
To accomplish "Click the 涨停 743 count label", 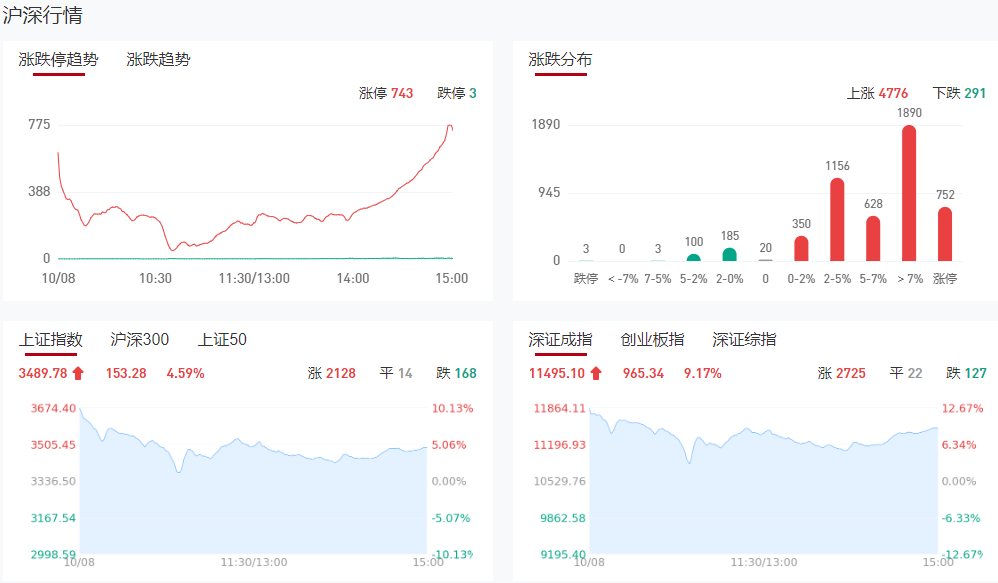I will point(386,94).
